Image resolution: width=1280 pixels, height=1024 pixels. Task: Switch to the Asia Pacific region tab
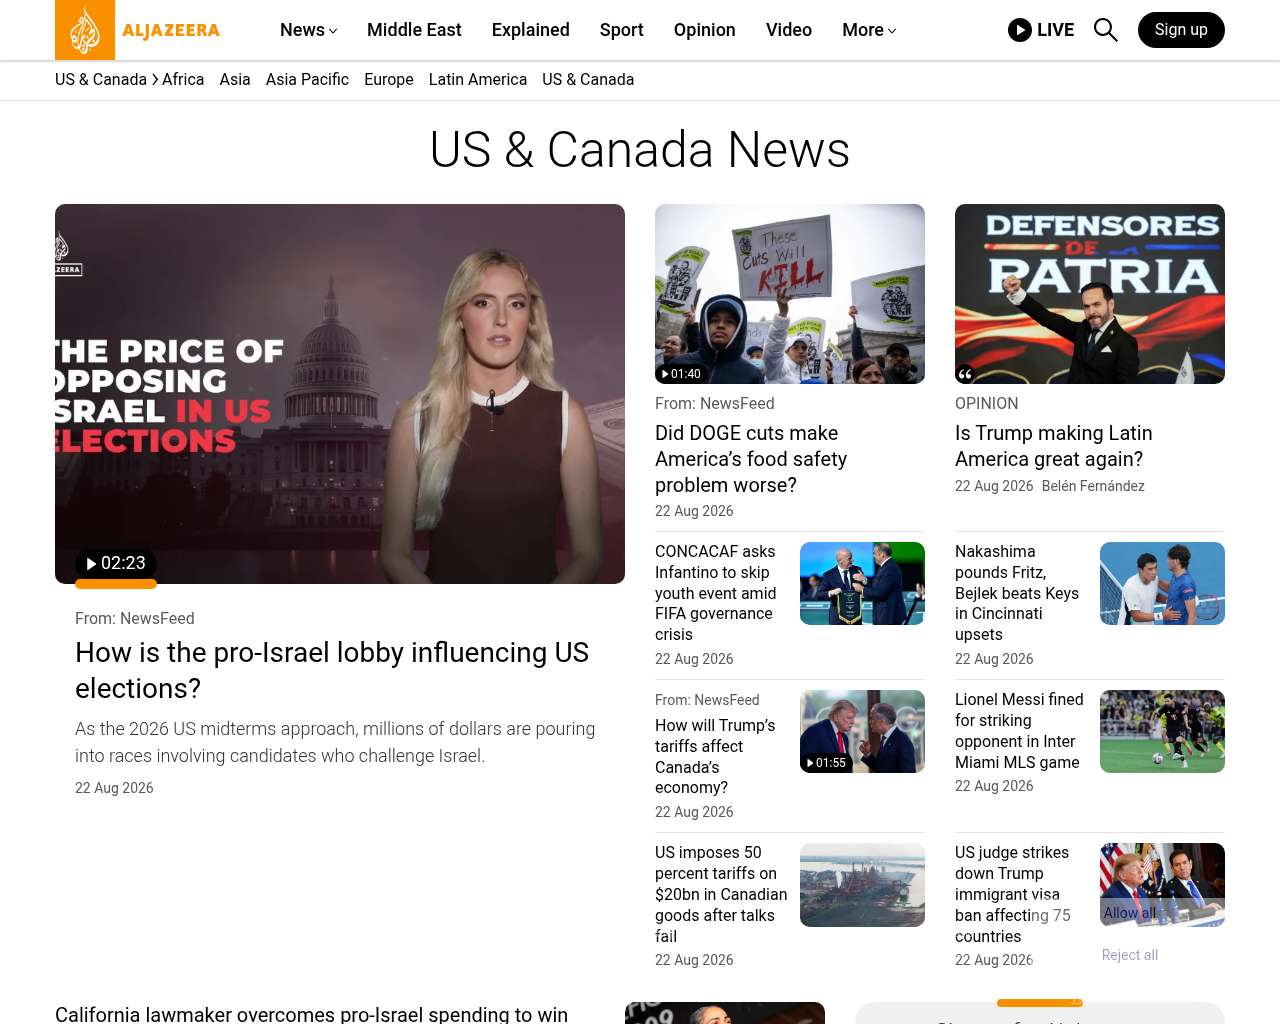tap(307, 79)
